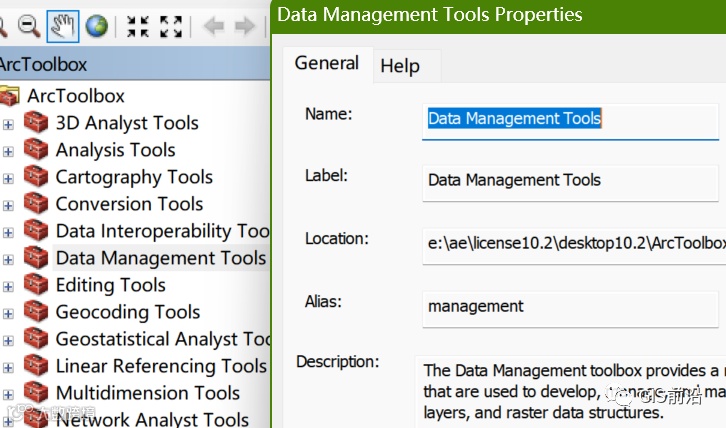This screenshot has height=428, width=726.
Task: Select Cartography Tools in the tree
Action: click(134, 177)
